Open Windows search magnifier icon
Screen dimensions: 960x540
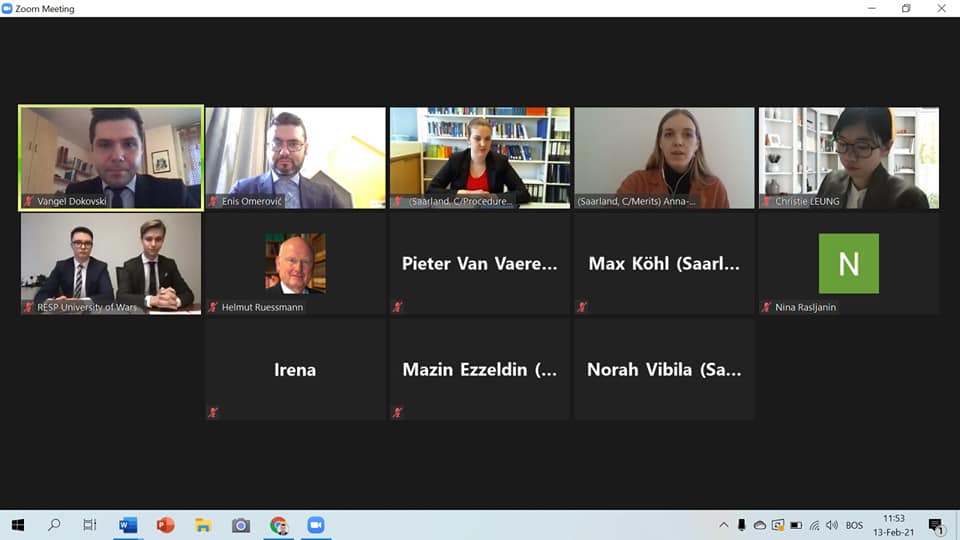point(54,525)
